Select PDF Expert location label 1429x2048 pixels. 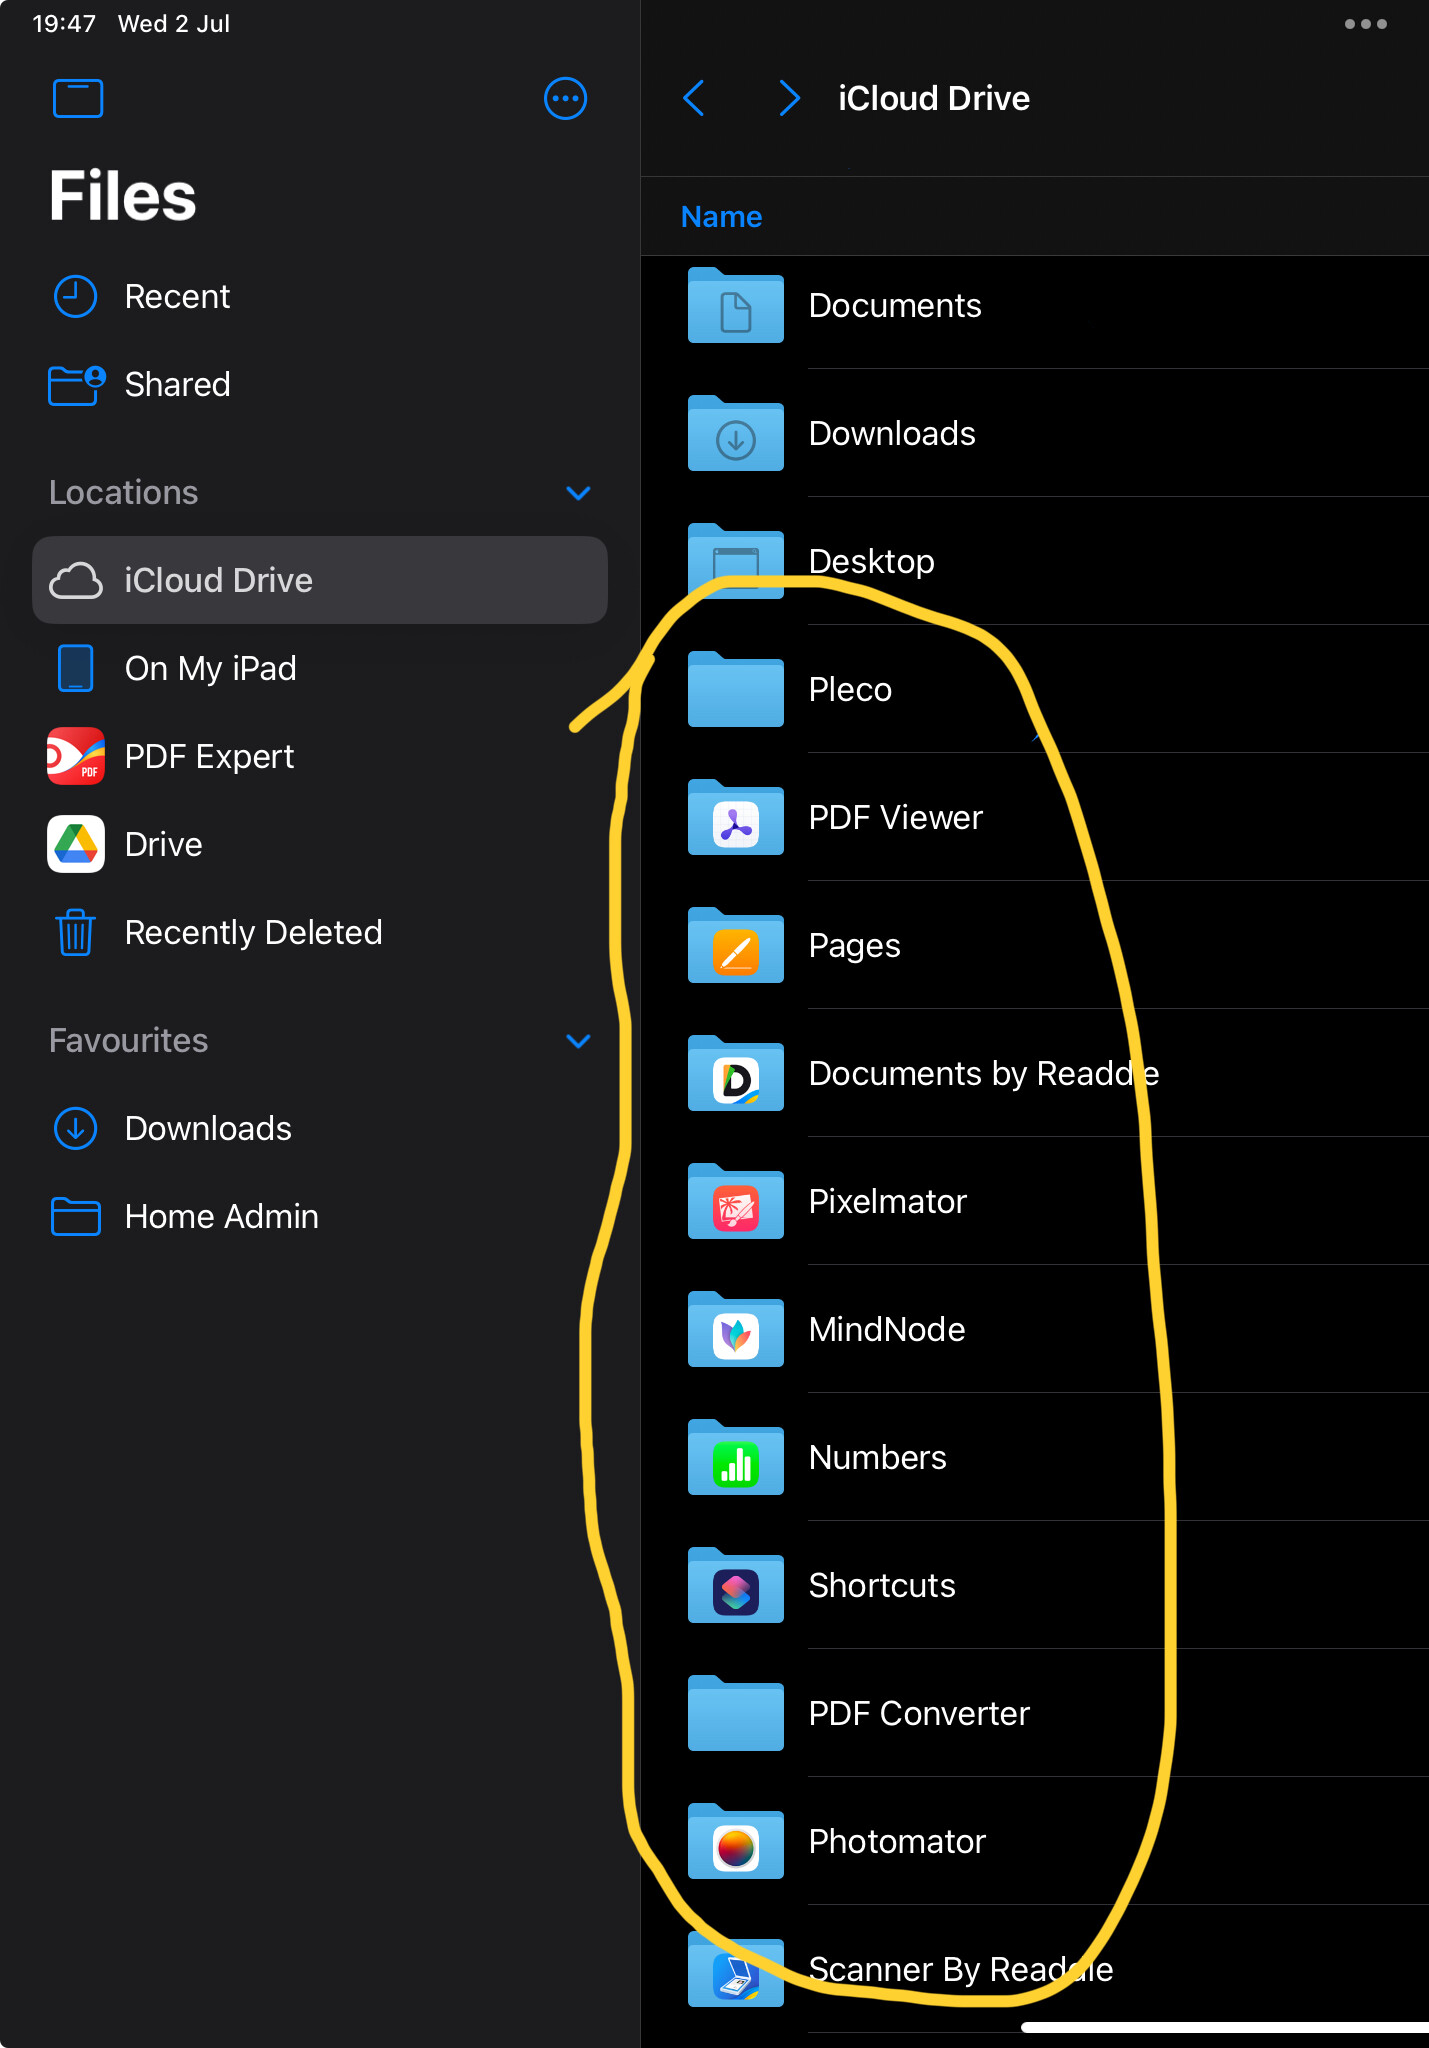(209, 757)
